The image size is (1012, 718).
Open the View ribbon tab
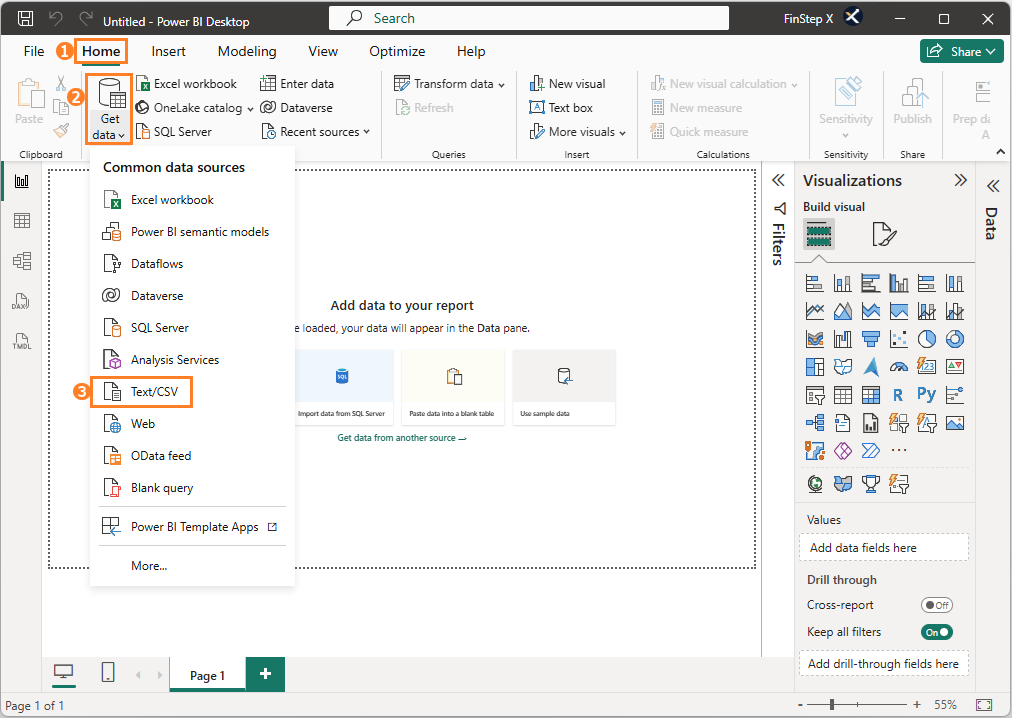tap(323, 52)
